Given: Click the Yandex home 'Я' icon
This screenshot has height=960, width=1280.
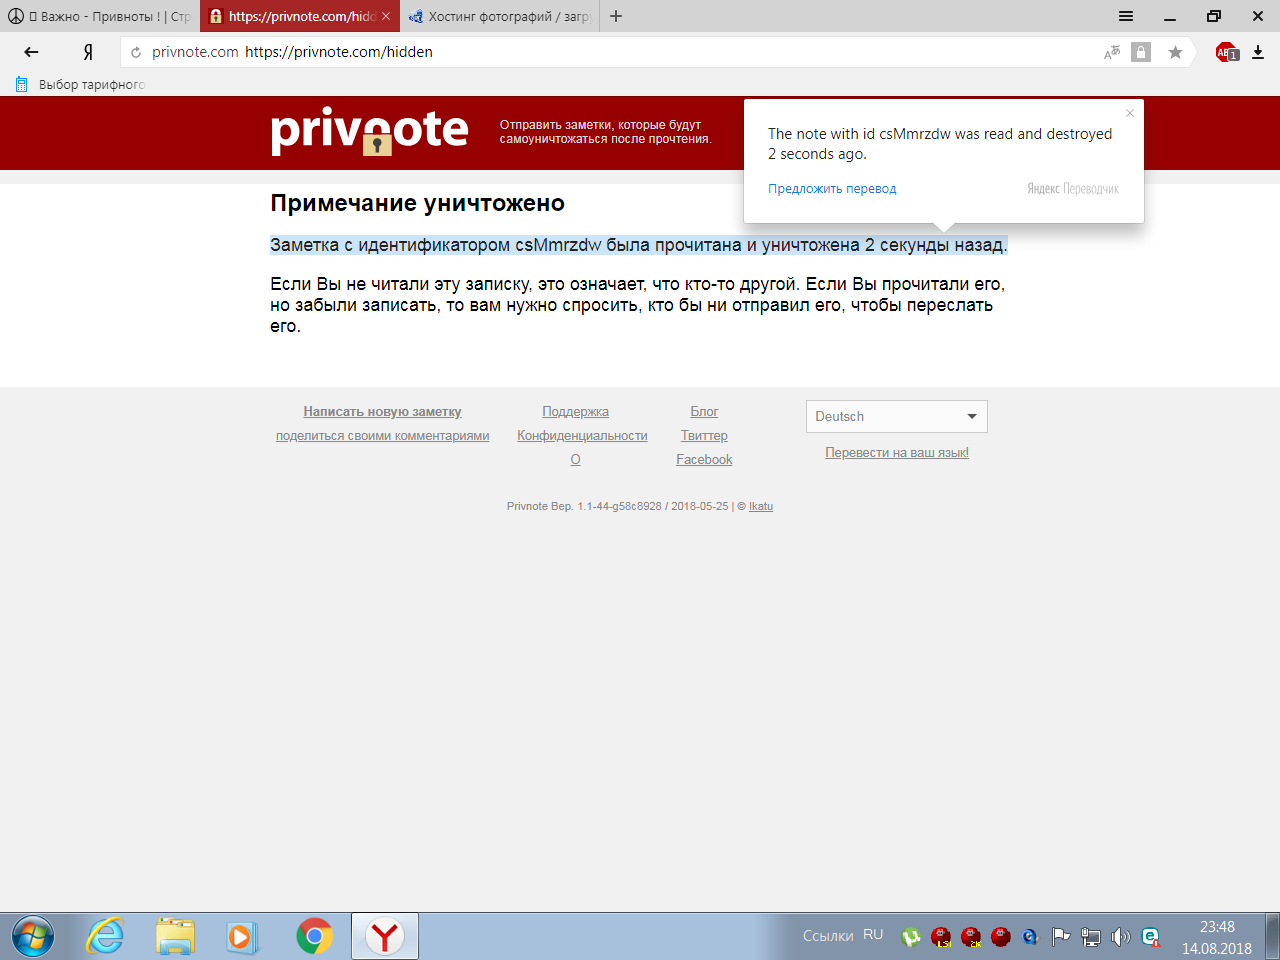Looking at the screenshot, I should pos(88,52).
